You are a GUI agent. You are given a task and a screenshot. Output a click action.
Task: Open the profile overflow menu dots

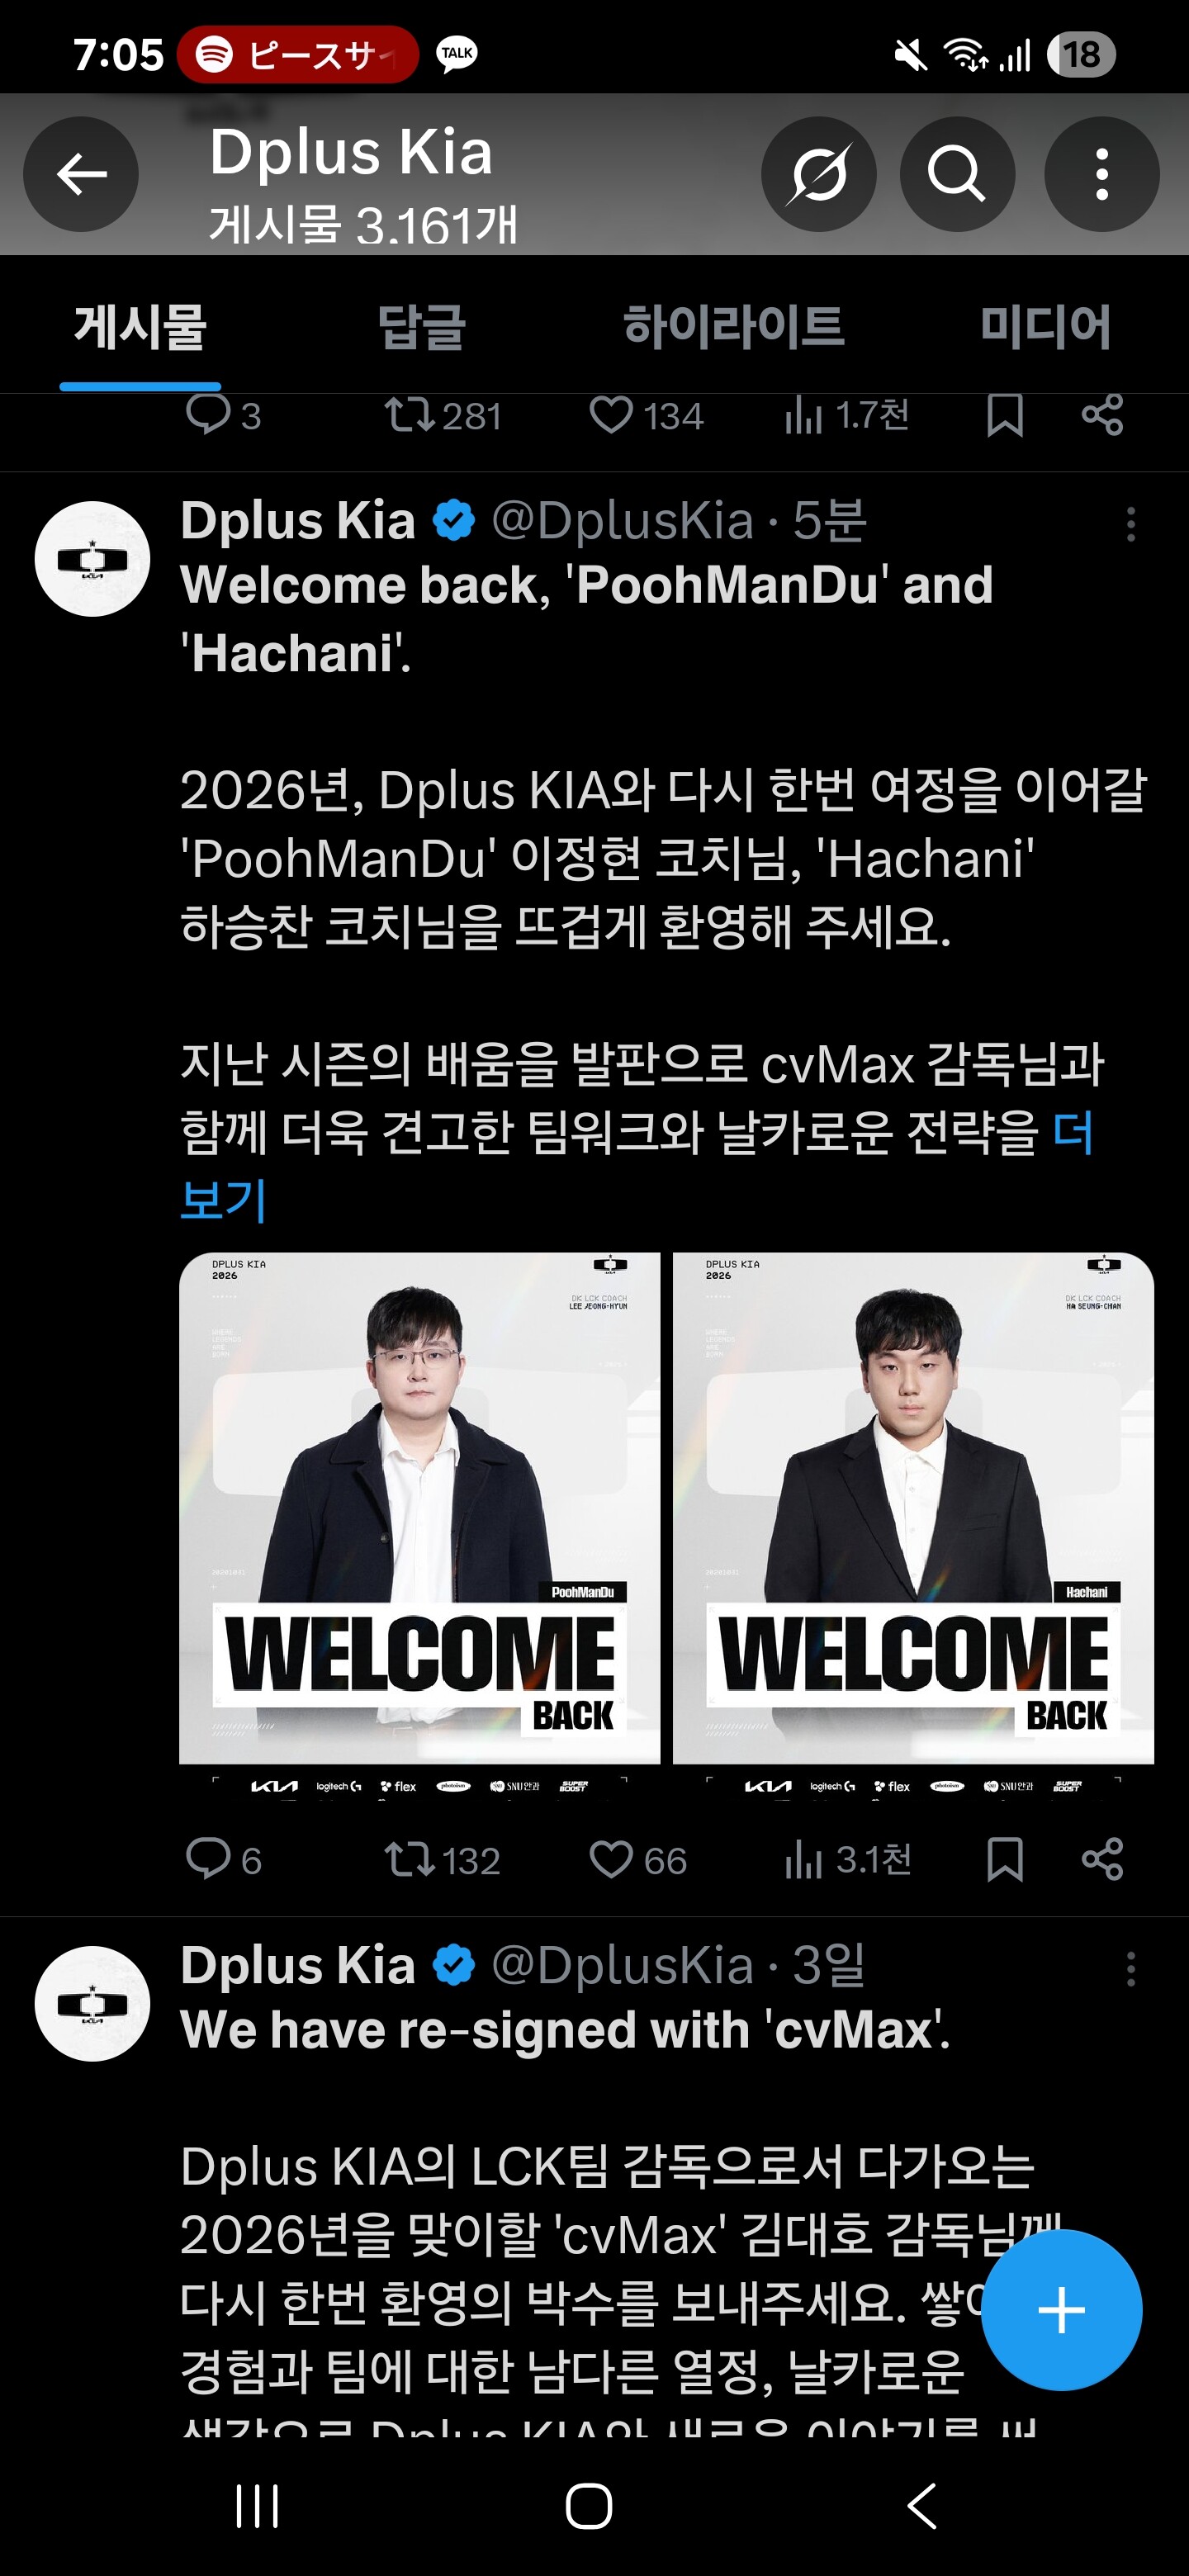click(x=1101, y=175)
